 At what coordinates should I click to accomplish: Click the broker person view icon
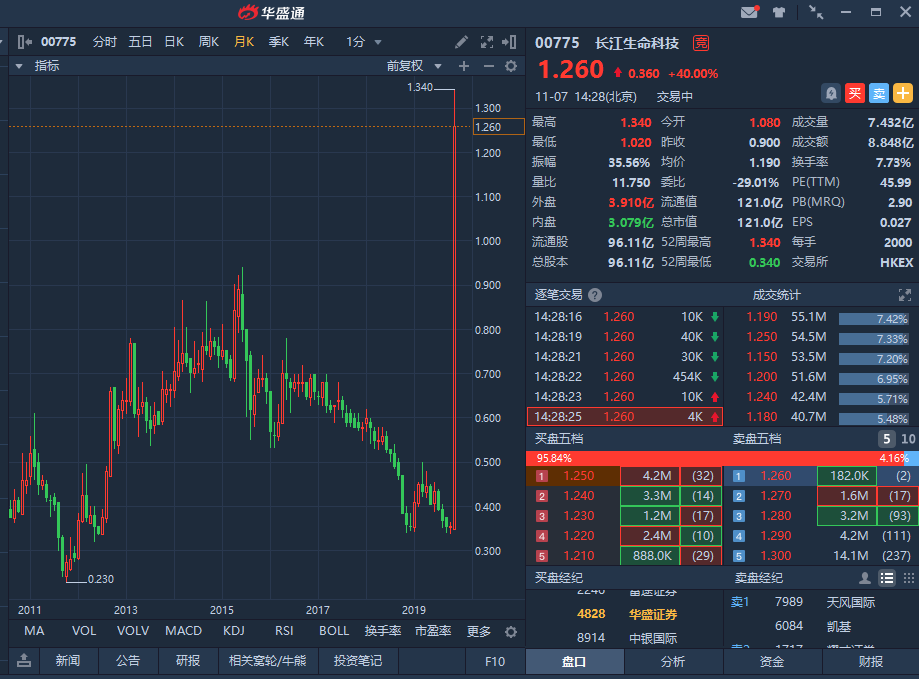(864, 578)
